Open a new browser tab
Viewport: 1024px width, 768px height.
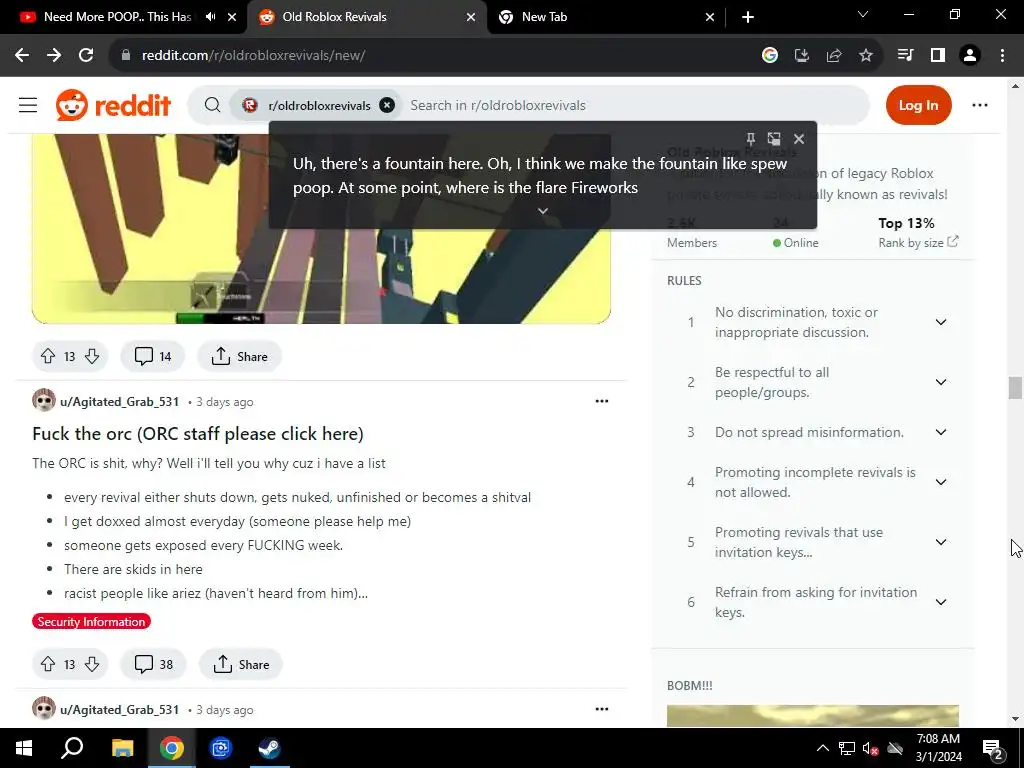(748, 17)
